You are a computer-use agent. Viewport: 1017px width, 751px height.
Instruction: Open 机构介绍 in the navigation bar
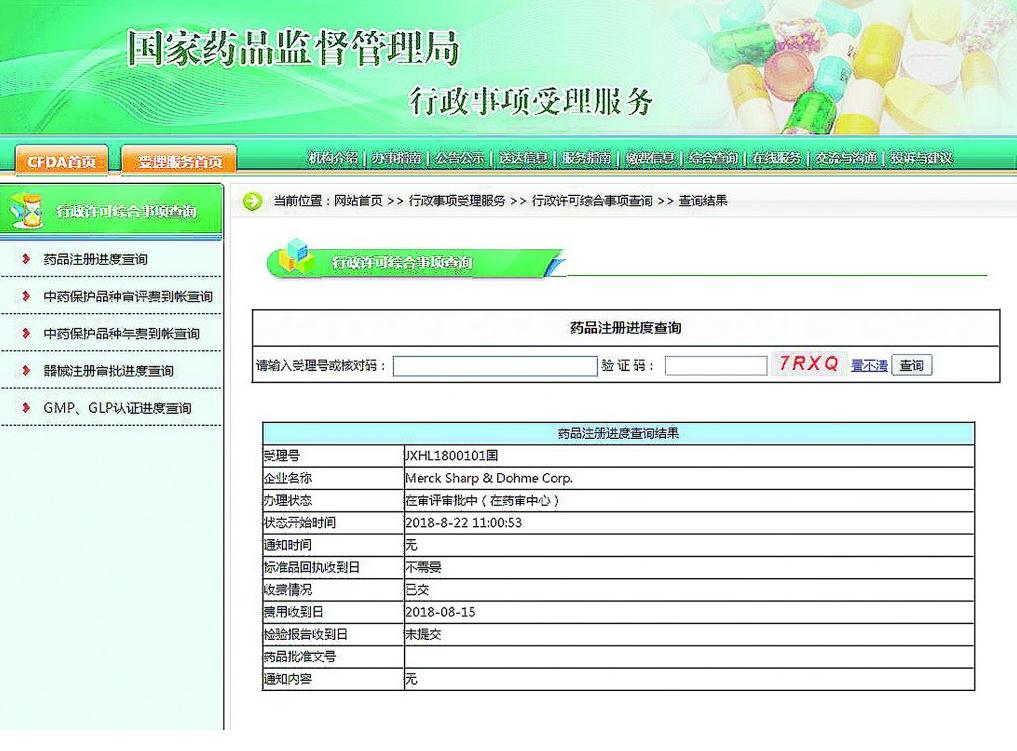332,158
